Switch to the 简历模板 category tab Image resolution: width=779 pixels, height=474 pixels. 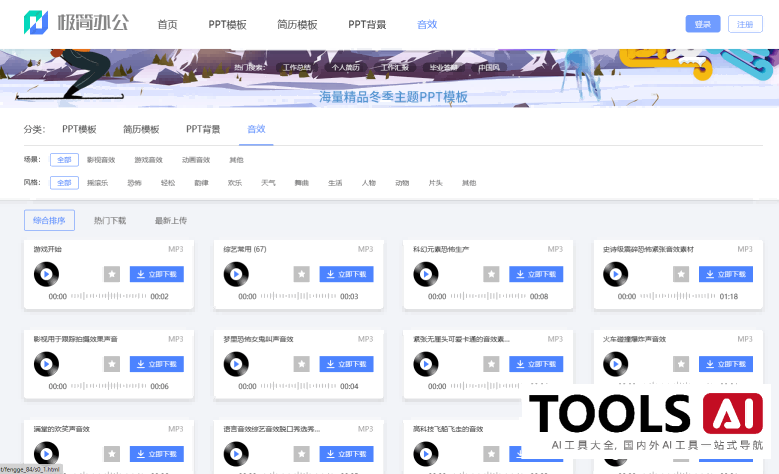click(141, 129)
